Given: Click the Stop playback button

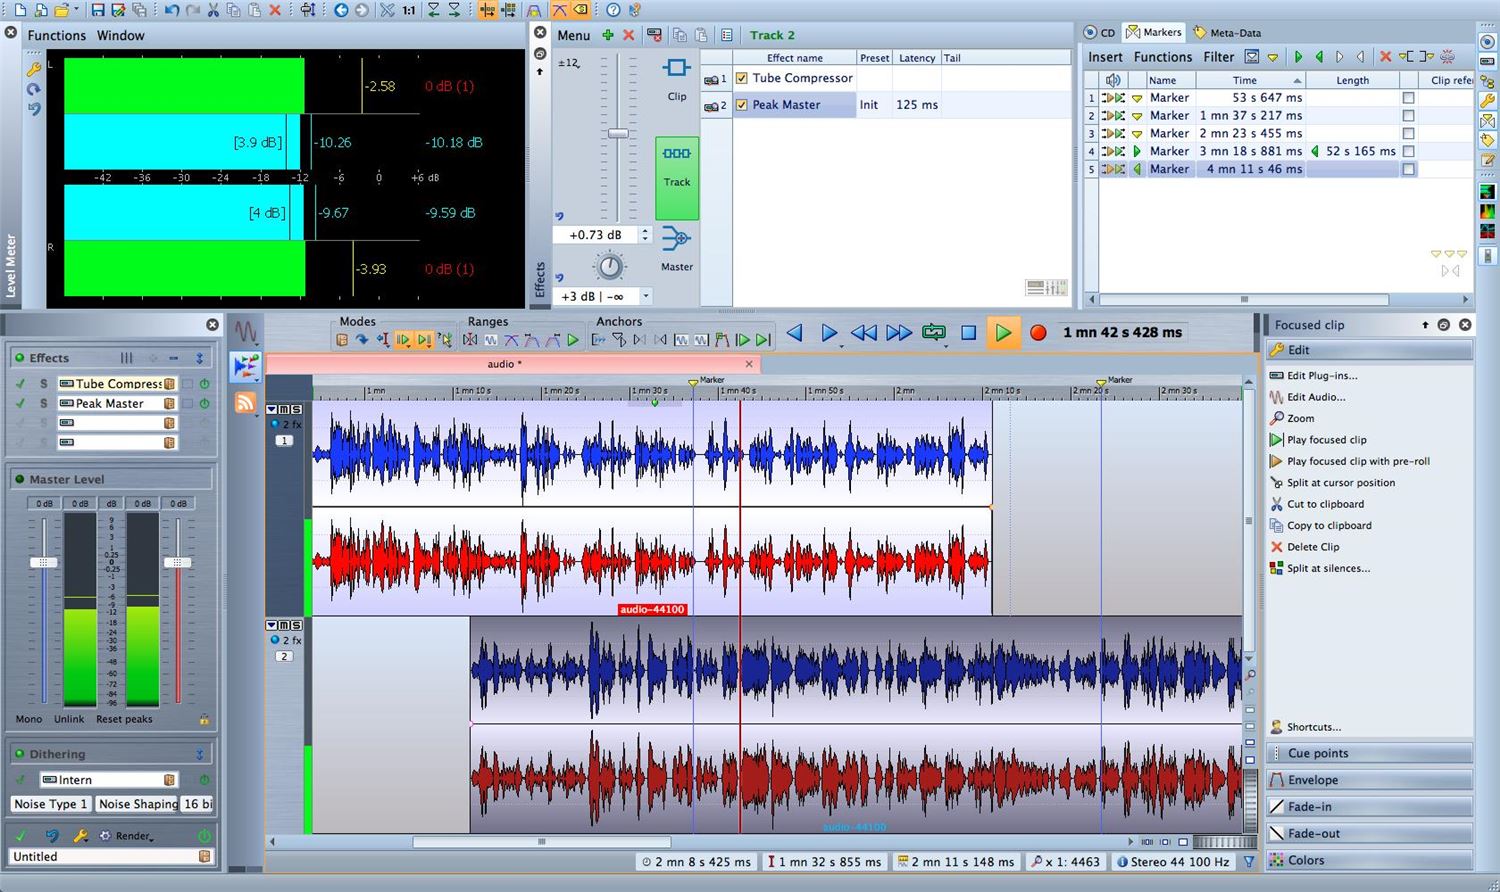Looking at the screenshot, I should click(968, 333).
